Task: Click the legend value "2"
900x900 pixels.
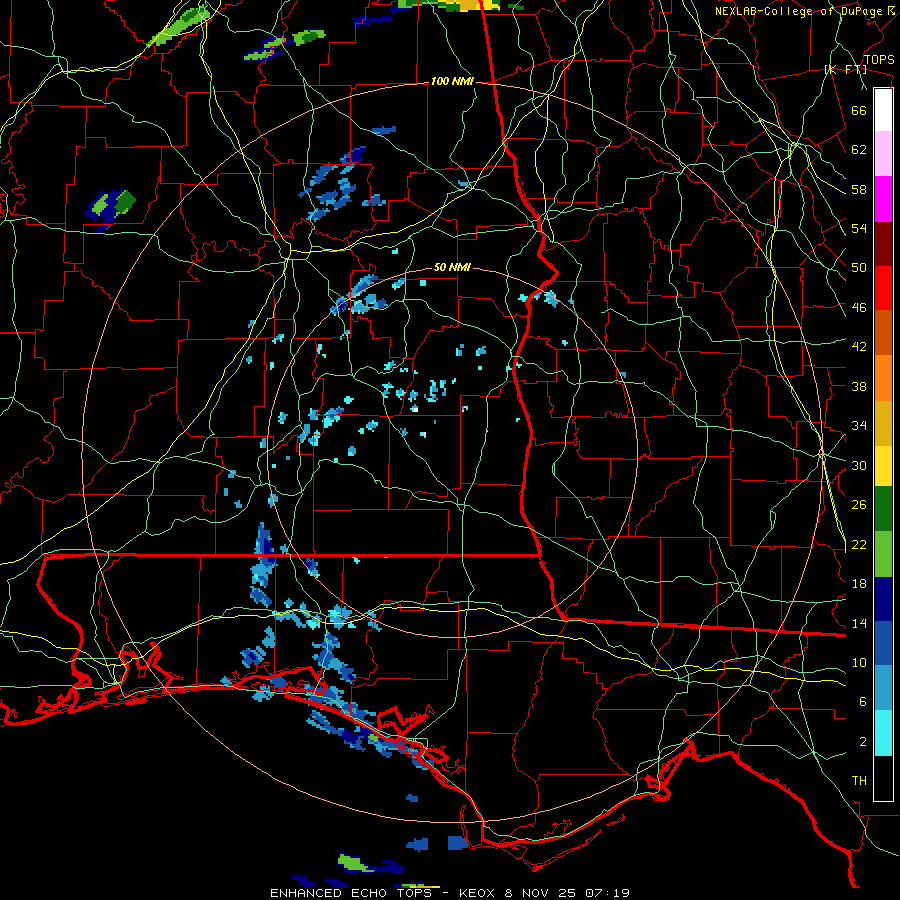Action: [x=863, y=742]
